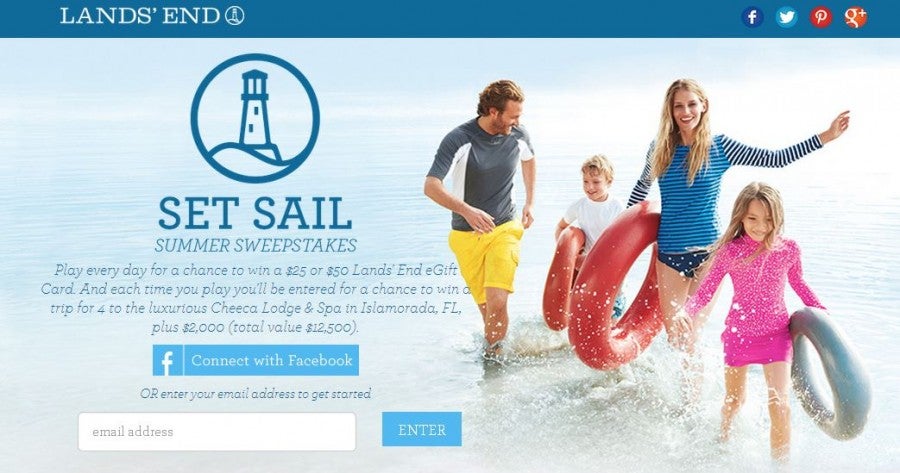
Task: Click the OR enter your email address text
Action: 255,394
